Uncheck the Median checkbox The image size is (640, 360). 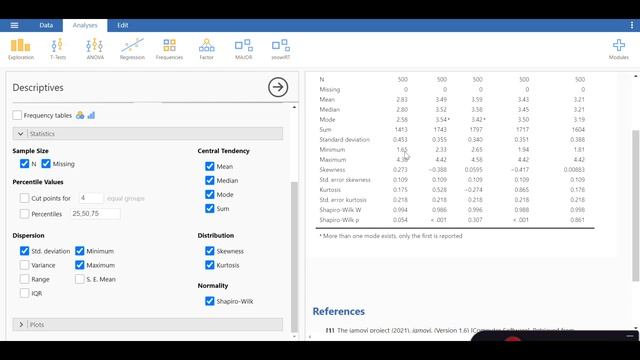(210, 180)
